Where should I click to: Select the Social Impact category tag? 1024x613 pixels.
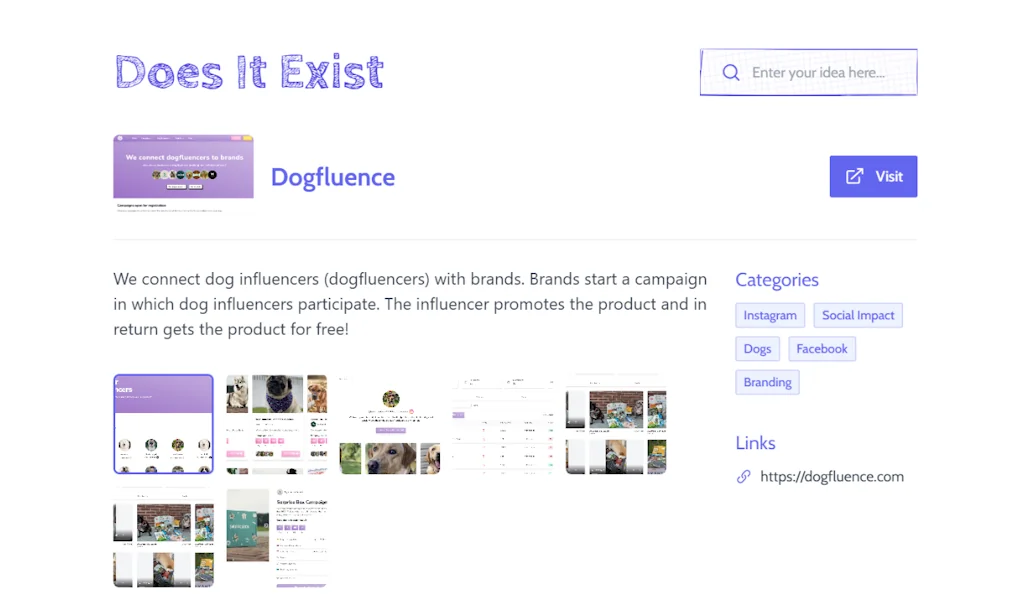pos(858,315)
